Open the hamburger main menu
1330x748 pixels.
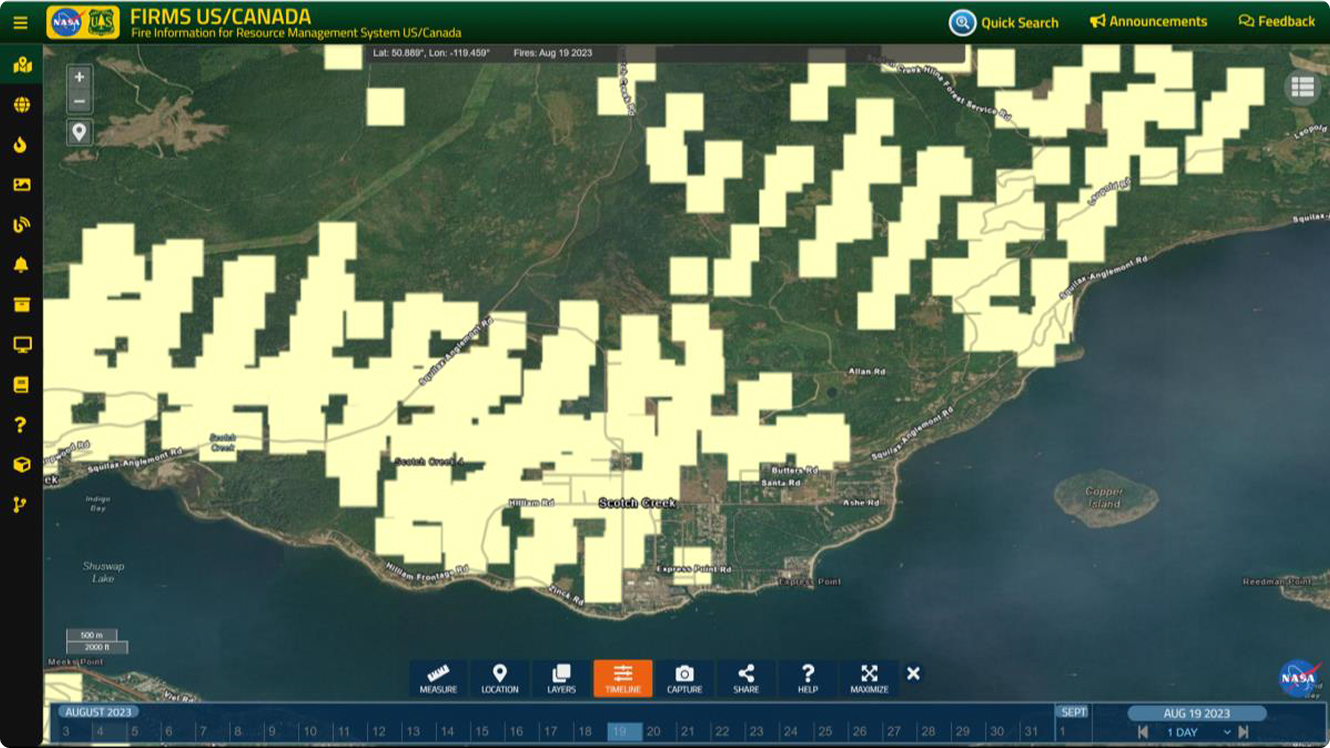click(20, 22)
